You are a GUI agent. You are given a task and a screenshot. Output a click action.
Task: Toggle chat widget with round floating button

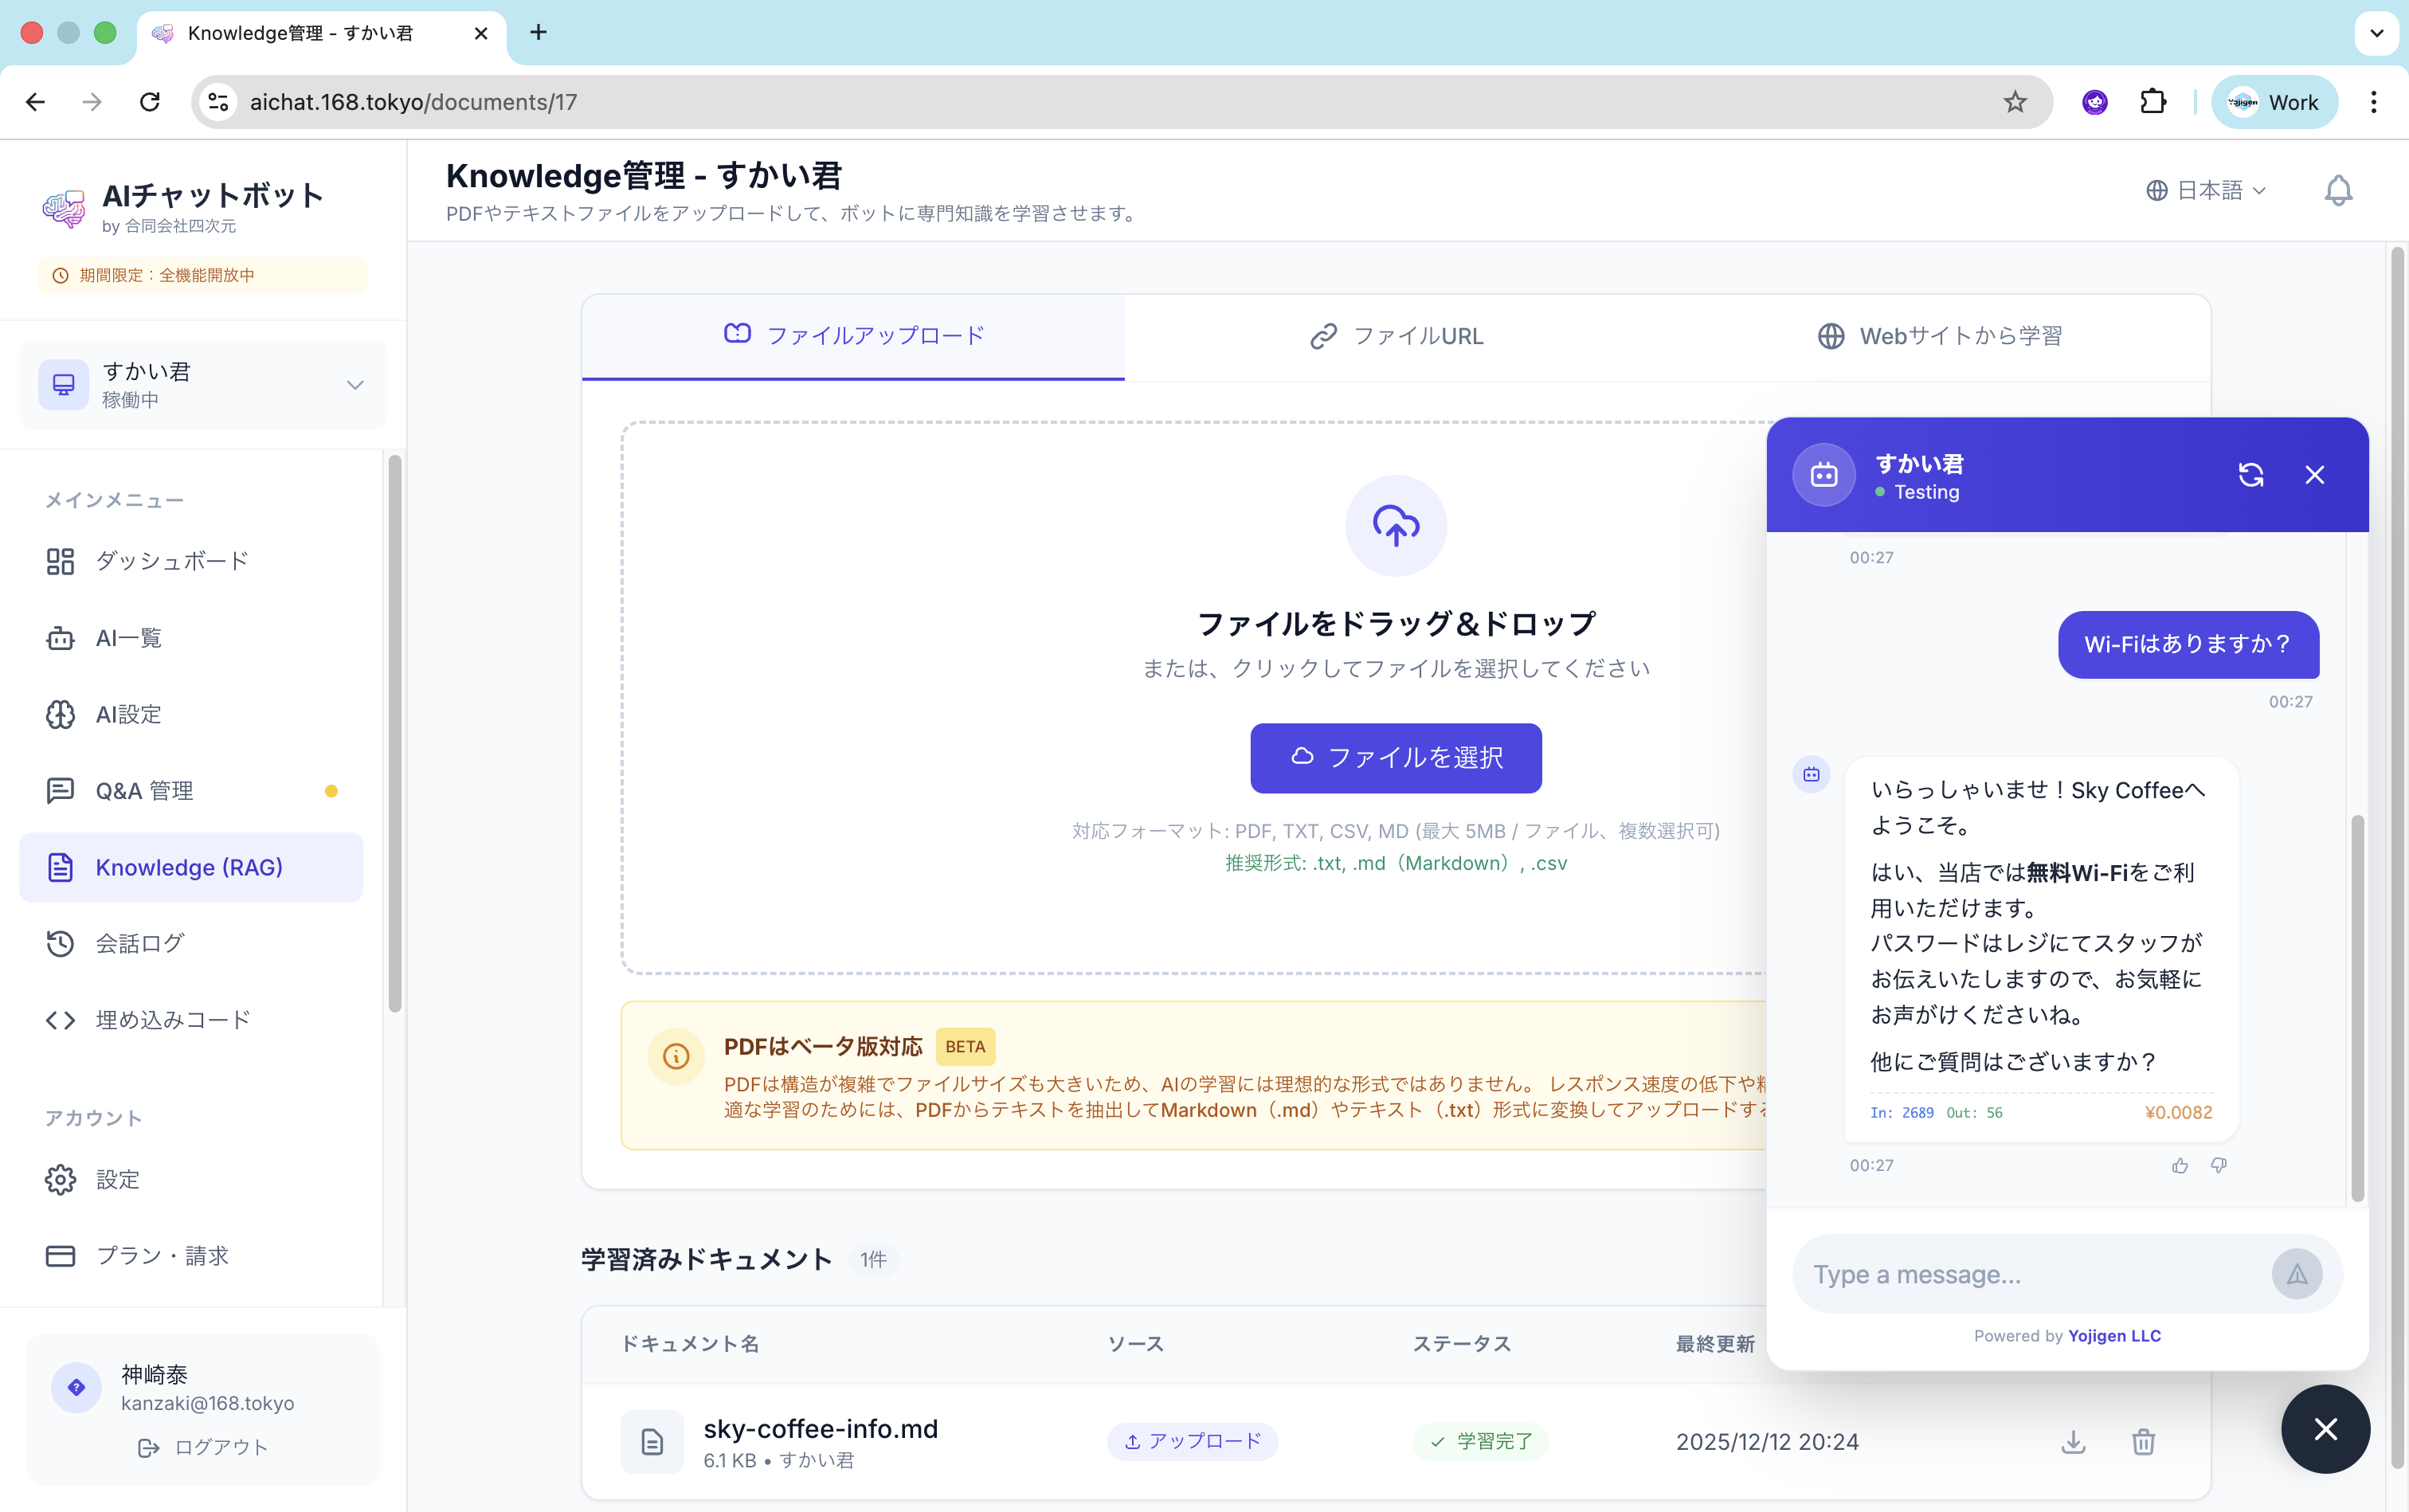pyautogui.click(x=2325, y=1429)
